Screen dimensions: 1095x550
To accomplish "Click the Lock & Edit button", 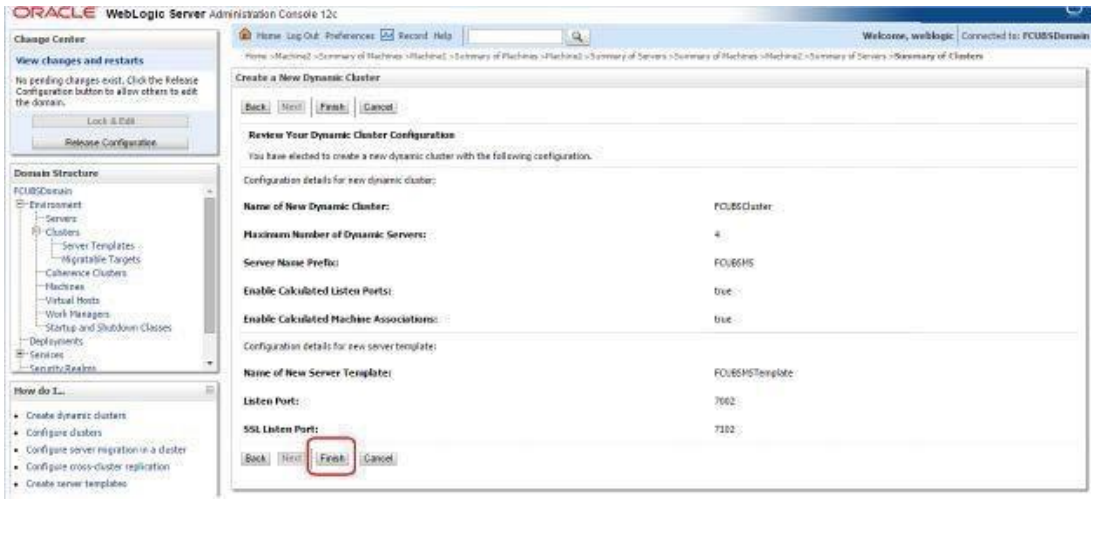I will (x=110, y=121).
